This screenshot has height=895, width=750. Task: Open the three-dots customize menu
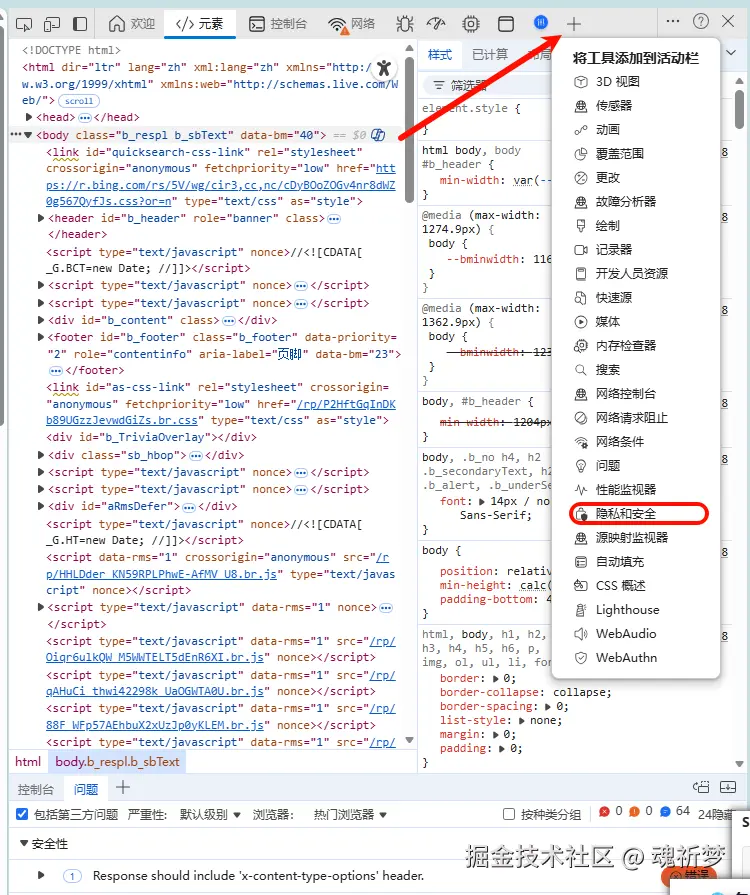click(x=673, y=21)
